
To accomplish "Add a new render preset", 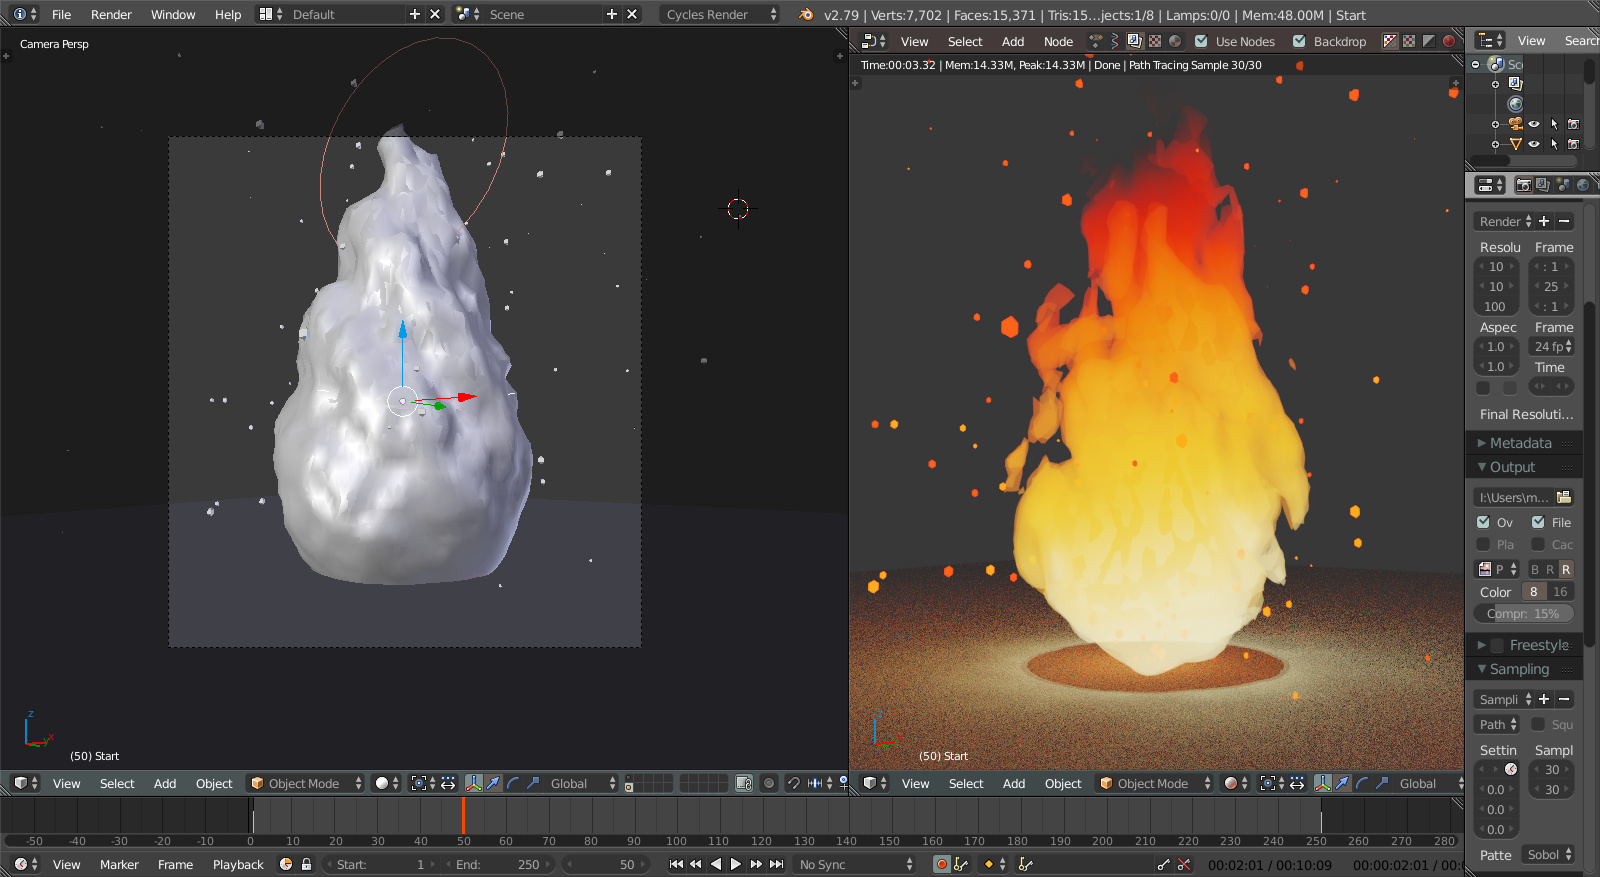I will pyautogui.click(x=1544, y=221).
